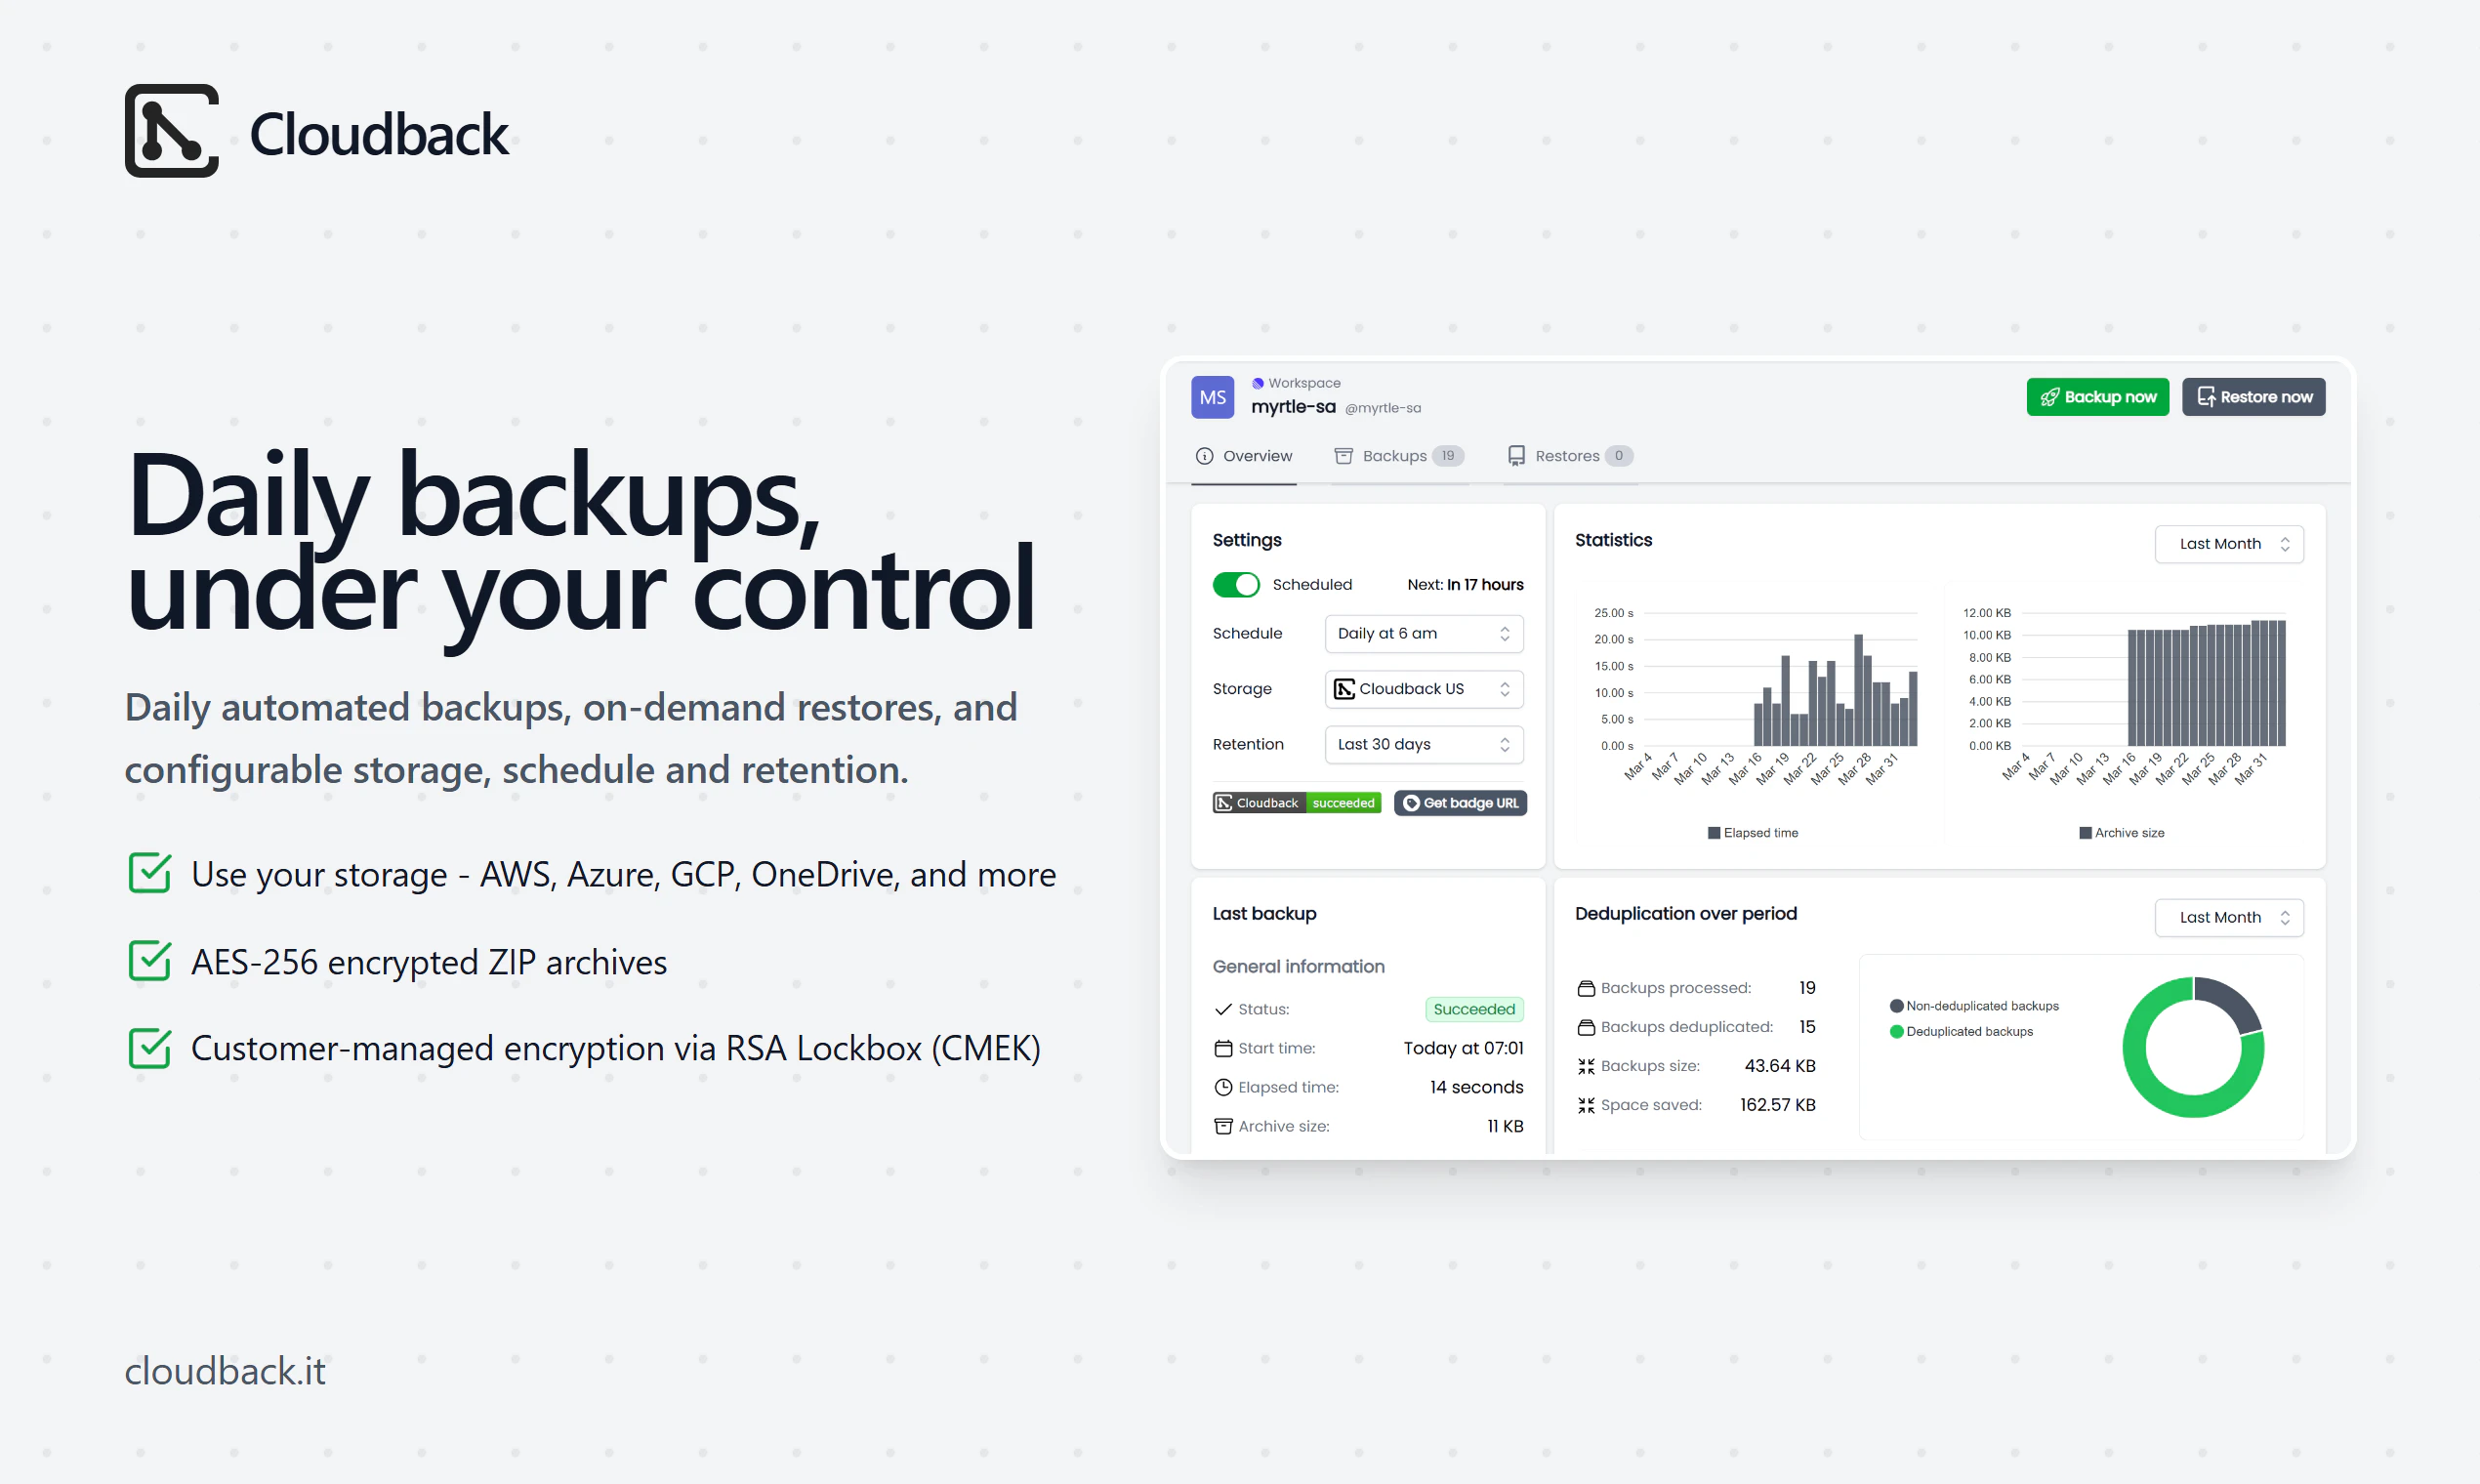Toggle the Scheduled switch off
The height and width of the screenshot is (1484, 2480).
click(x=1236, y=585)
